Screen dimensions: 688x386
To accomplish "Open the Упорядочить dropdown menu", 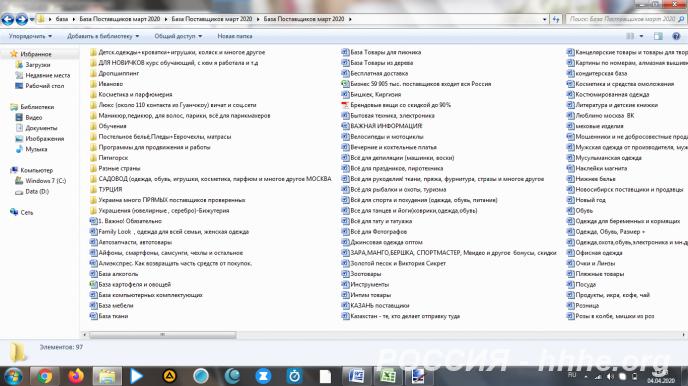I will [30, 36].
